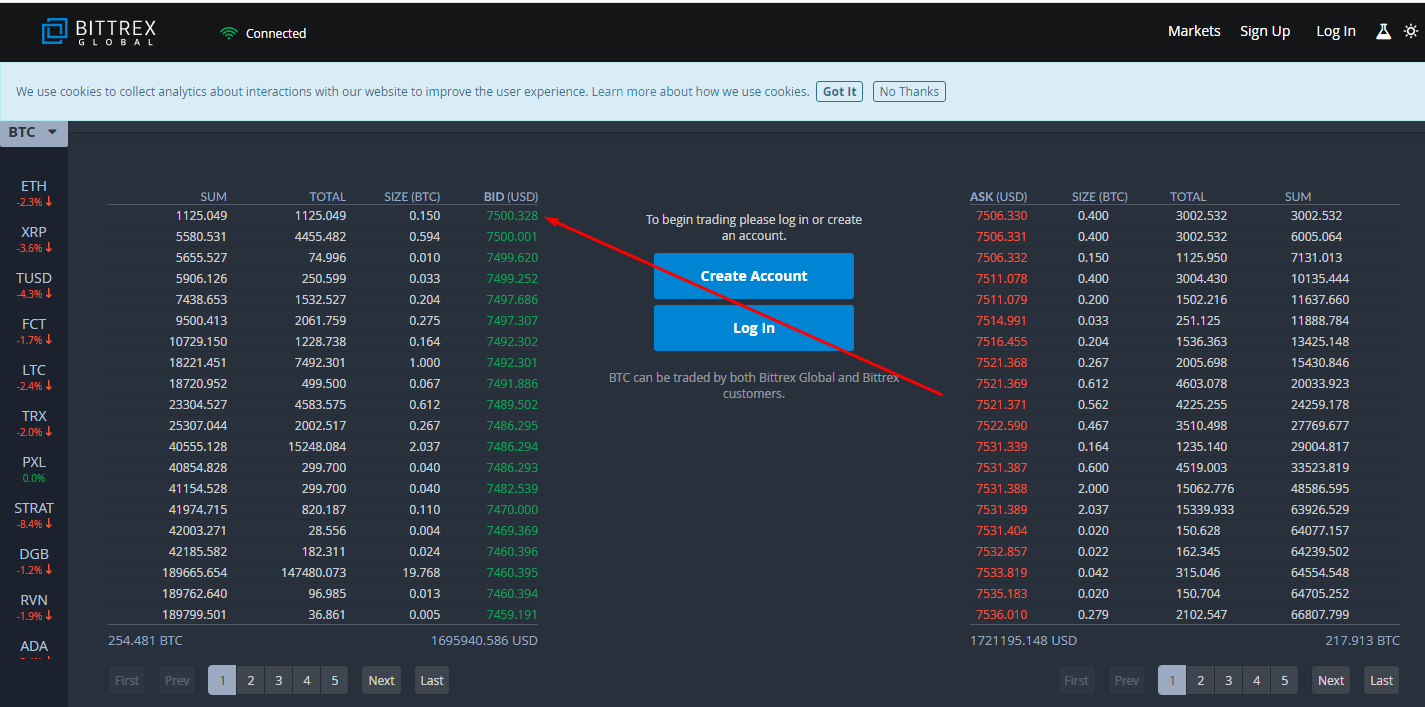Dismiss cookies with Got It
Screen dimensions: 1425x707
click(840, 91)
